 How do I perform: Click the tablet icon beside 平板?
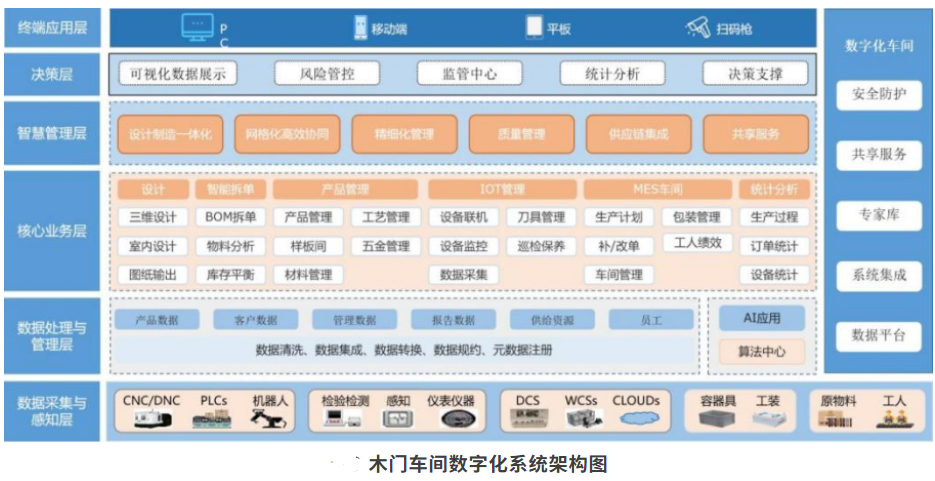point(534,27)
